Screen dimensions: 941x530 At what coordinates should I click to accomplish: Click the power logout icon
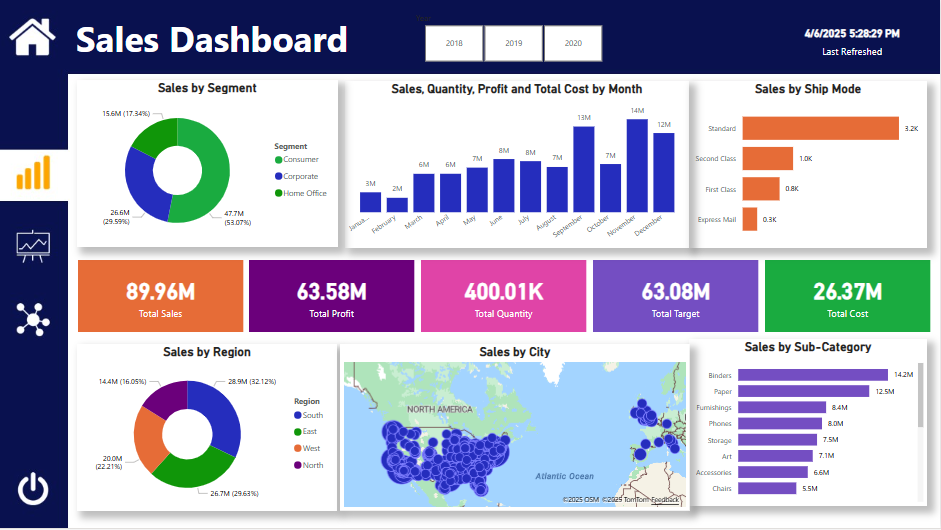33,489
